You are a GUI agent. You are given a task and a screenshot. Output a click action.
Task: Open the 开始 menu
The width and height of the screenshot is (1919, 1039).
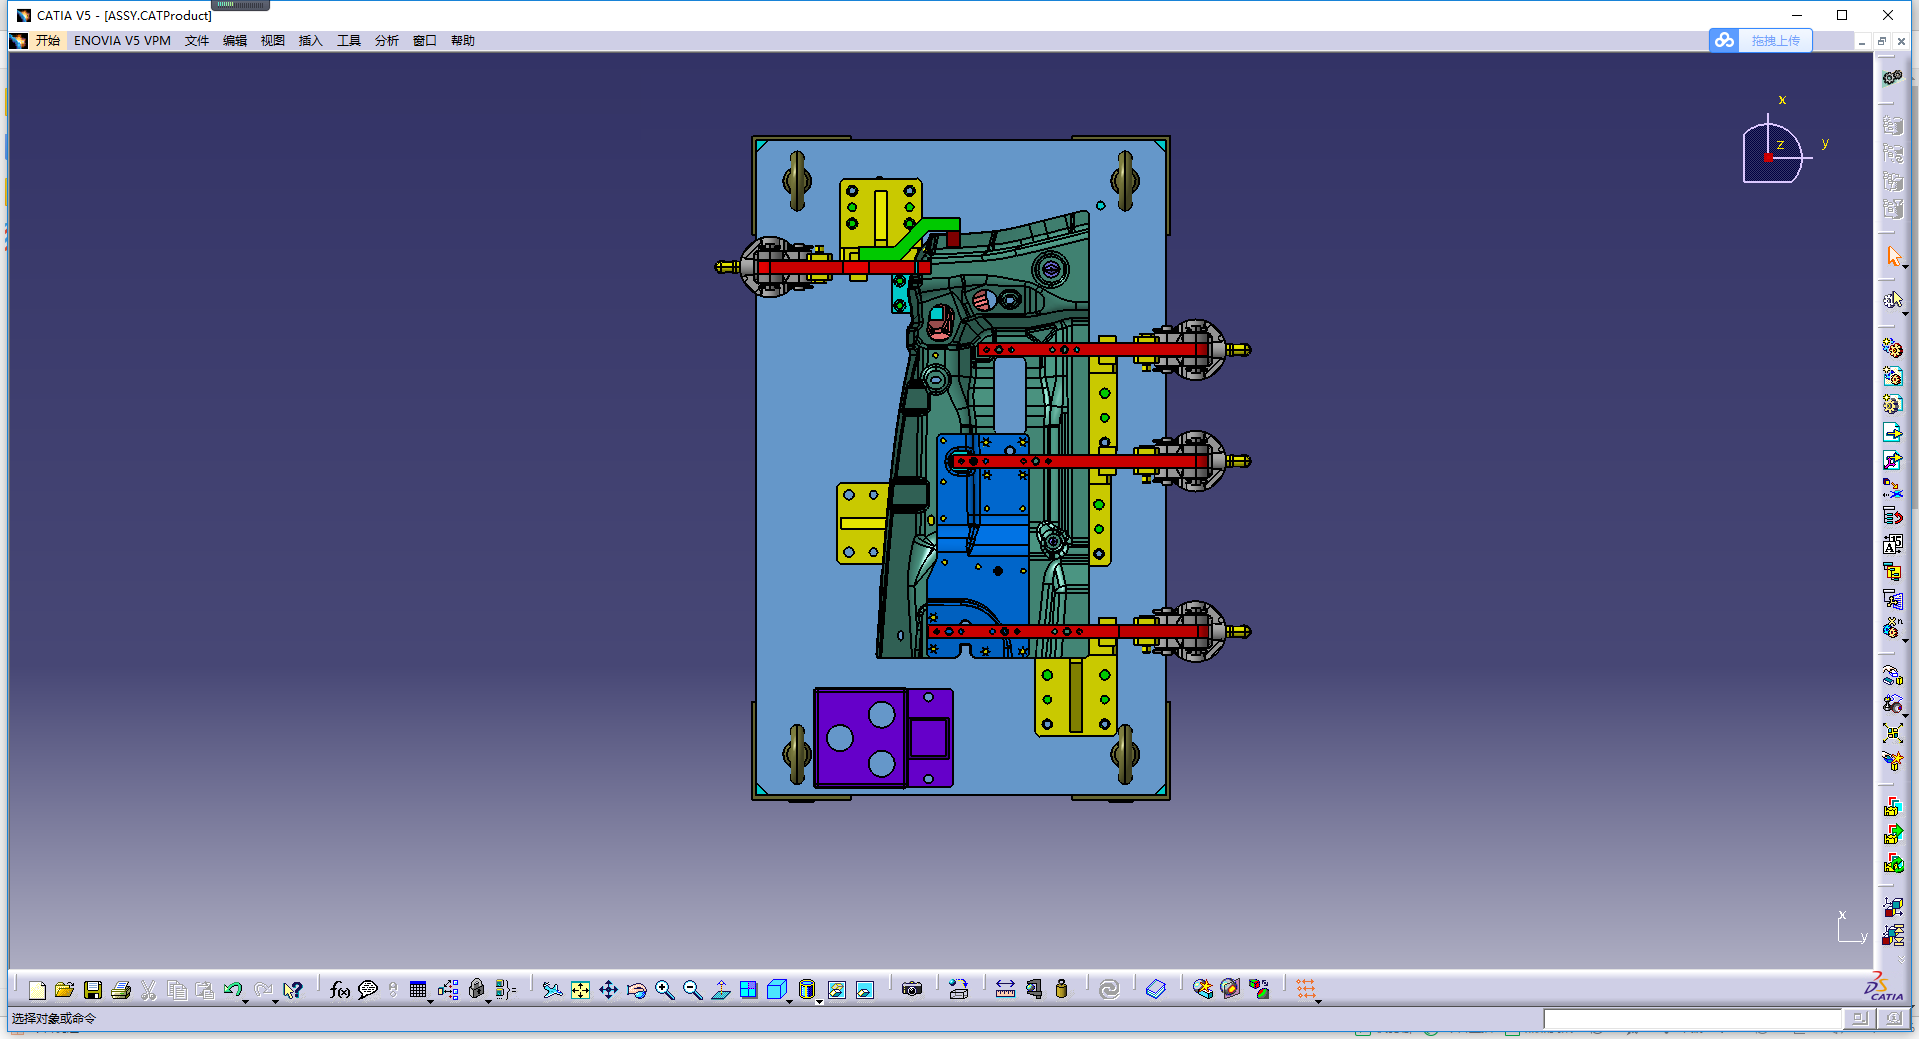[48, 41]
